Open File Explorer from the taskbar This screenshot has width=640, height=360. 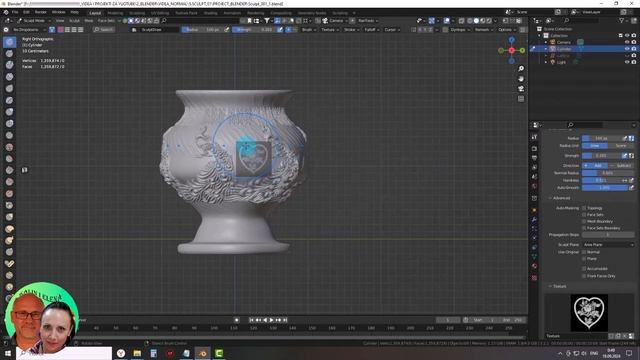click(x=137, y=353)
